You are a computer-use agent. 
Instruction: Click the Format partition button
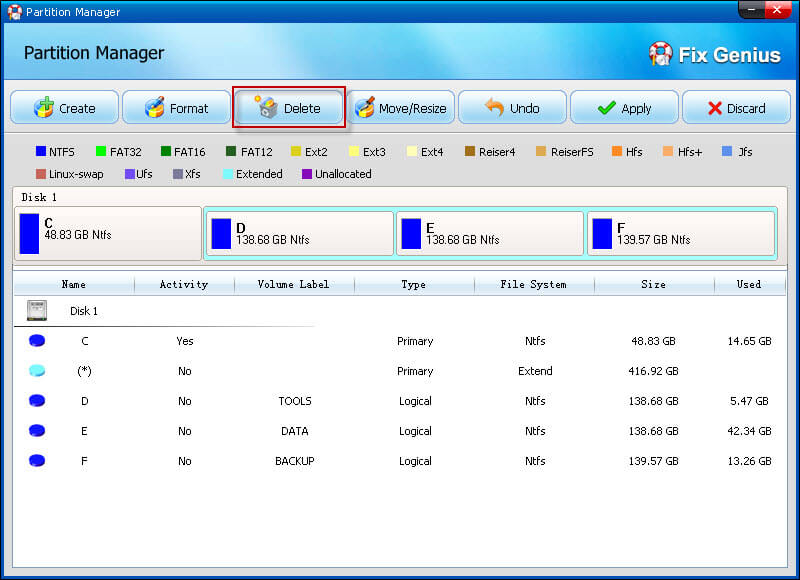[x=177, y=108]
